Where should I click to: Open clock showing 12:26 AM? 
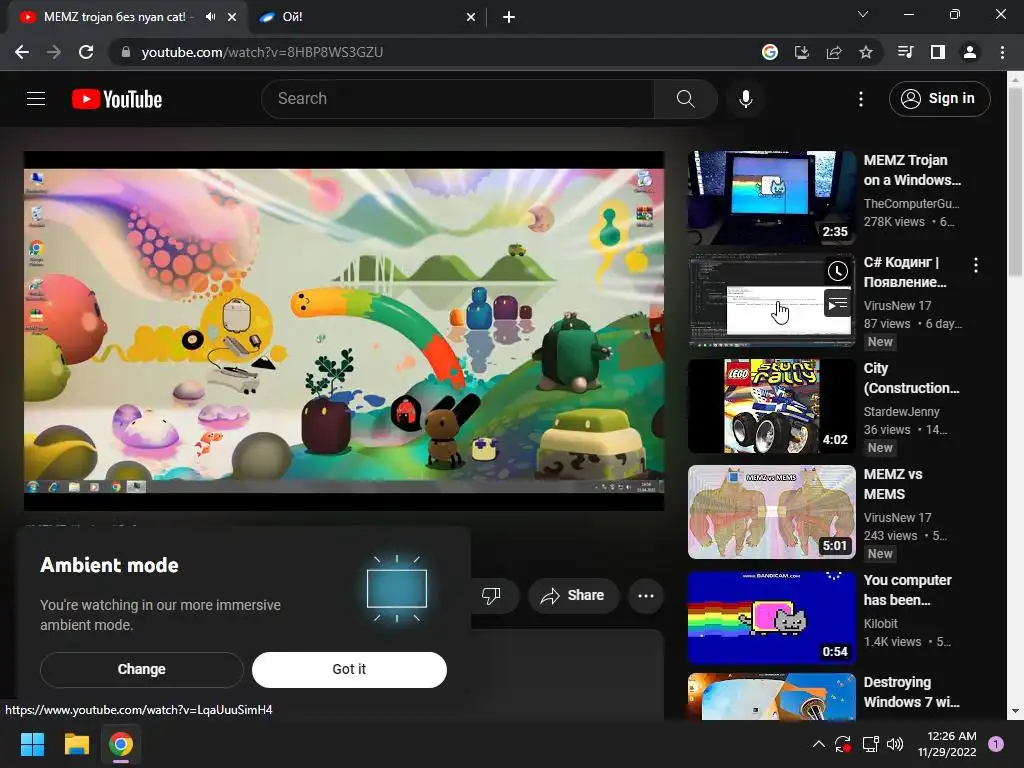pos(946,744)
